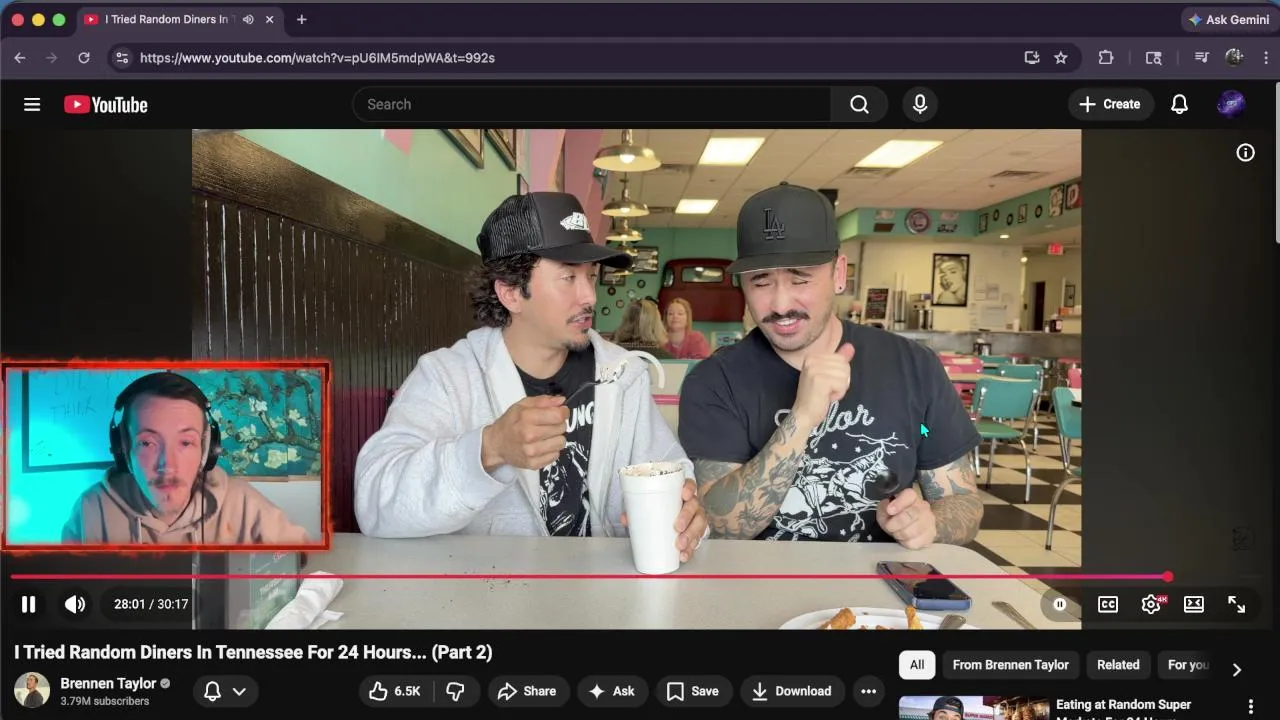The image size is (1280, 720).
Task: Open player settings gear
Action: tap(1151, 604)
